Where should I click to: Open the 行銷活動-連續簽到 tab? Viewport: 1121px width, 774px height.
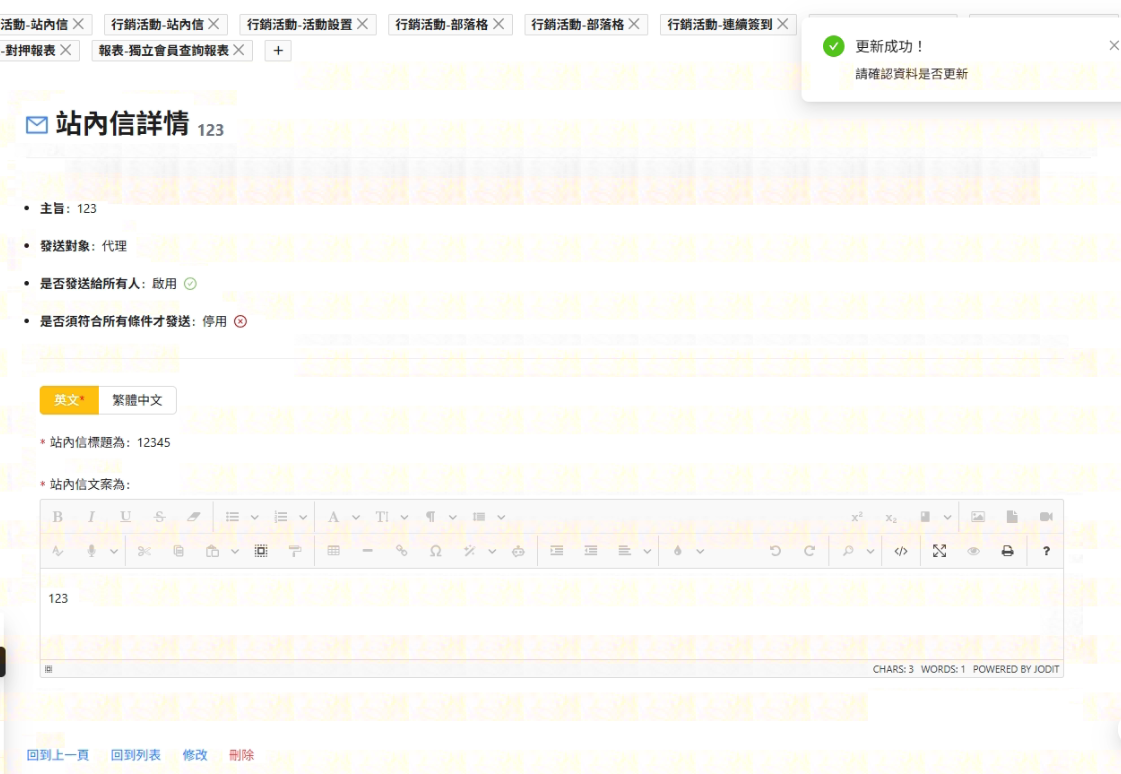coord(719,24)
